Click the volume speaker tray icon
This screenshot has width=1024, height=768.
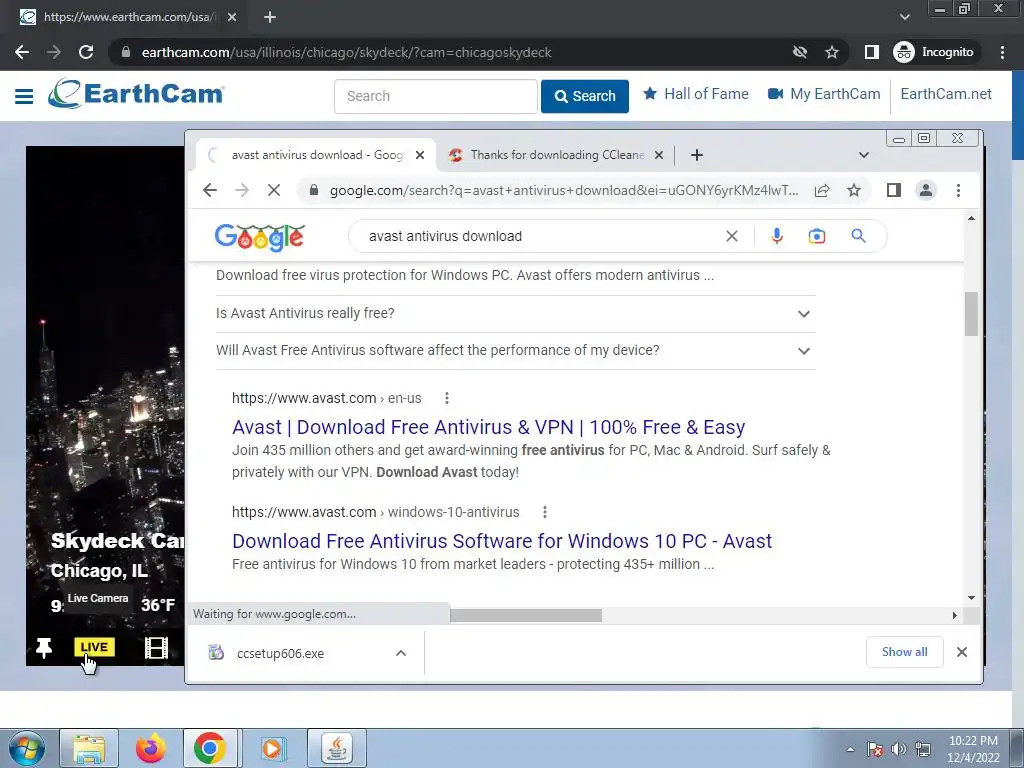pyautogui.click(x=899, y=749)
